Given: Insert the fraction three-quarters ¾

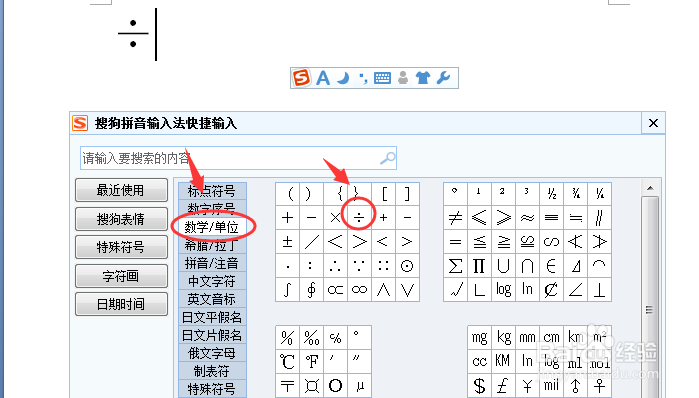Looking at the screenshot, I should point(576,194).
